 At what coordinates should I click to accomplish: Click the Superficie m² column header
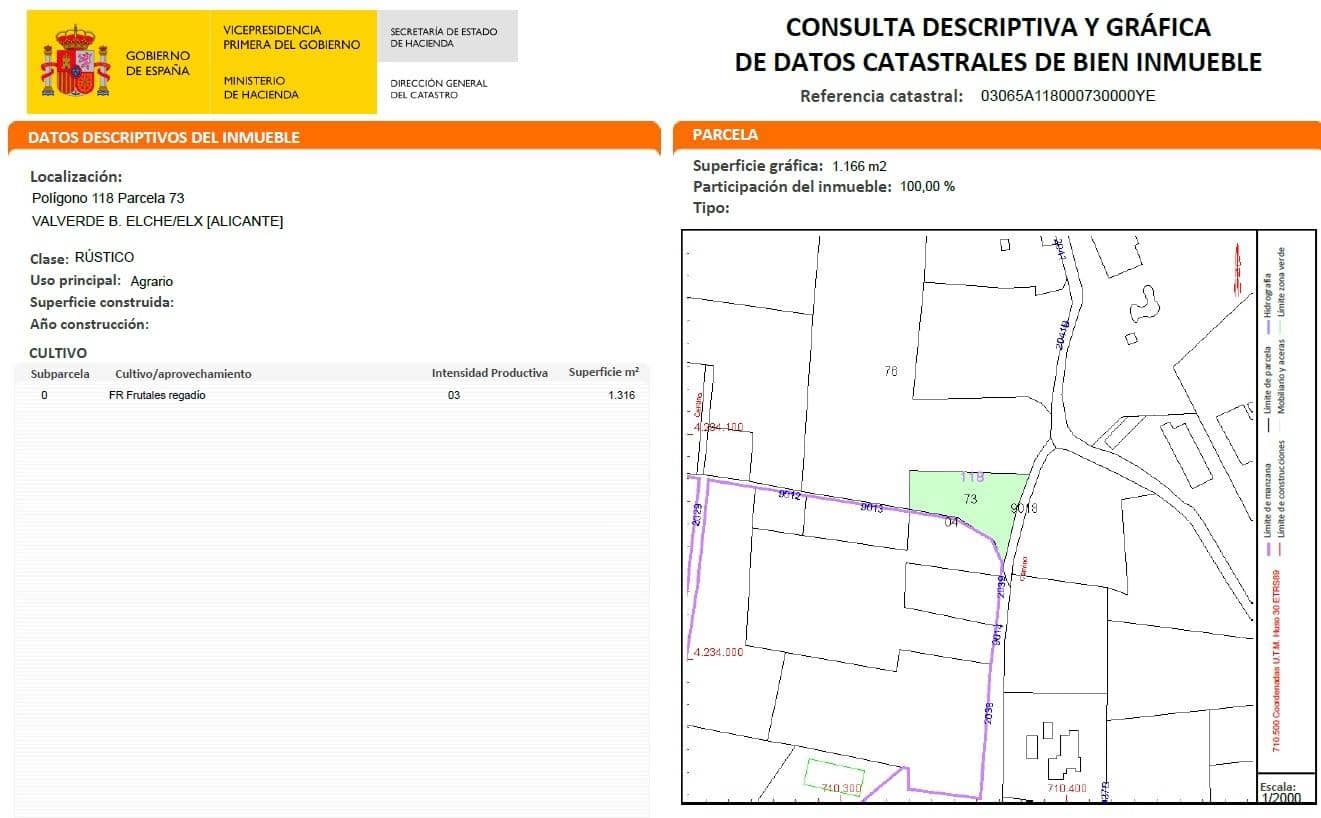pyautogui.click(x=603, y=373)
